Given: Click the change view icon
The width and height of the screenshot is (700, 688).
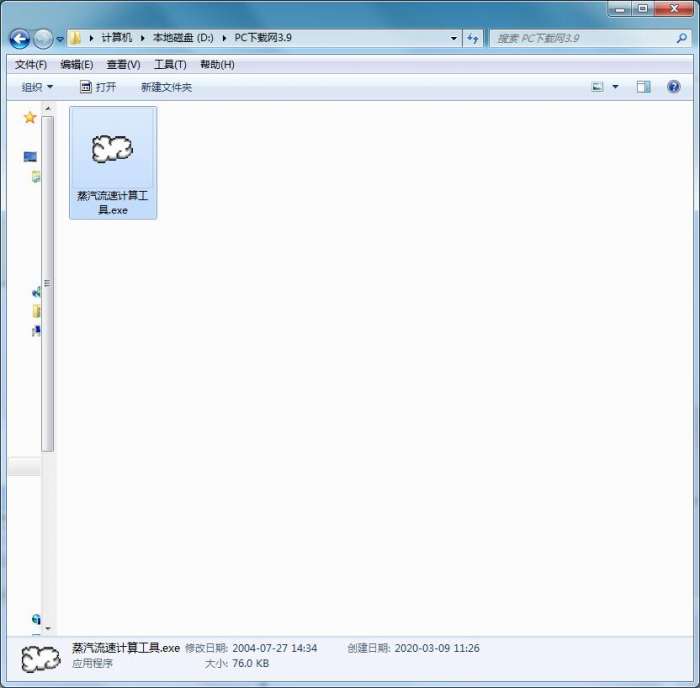Looking at the screenshot, I should [597, 87].
